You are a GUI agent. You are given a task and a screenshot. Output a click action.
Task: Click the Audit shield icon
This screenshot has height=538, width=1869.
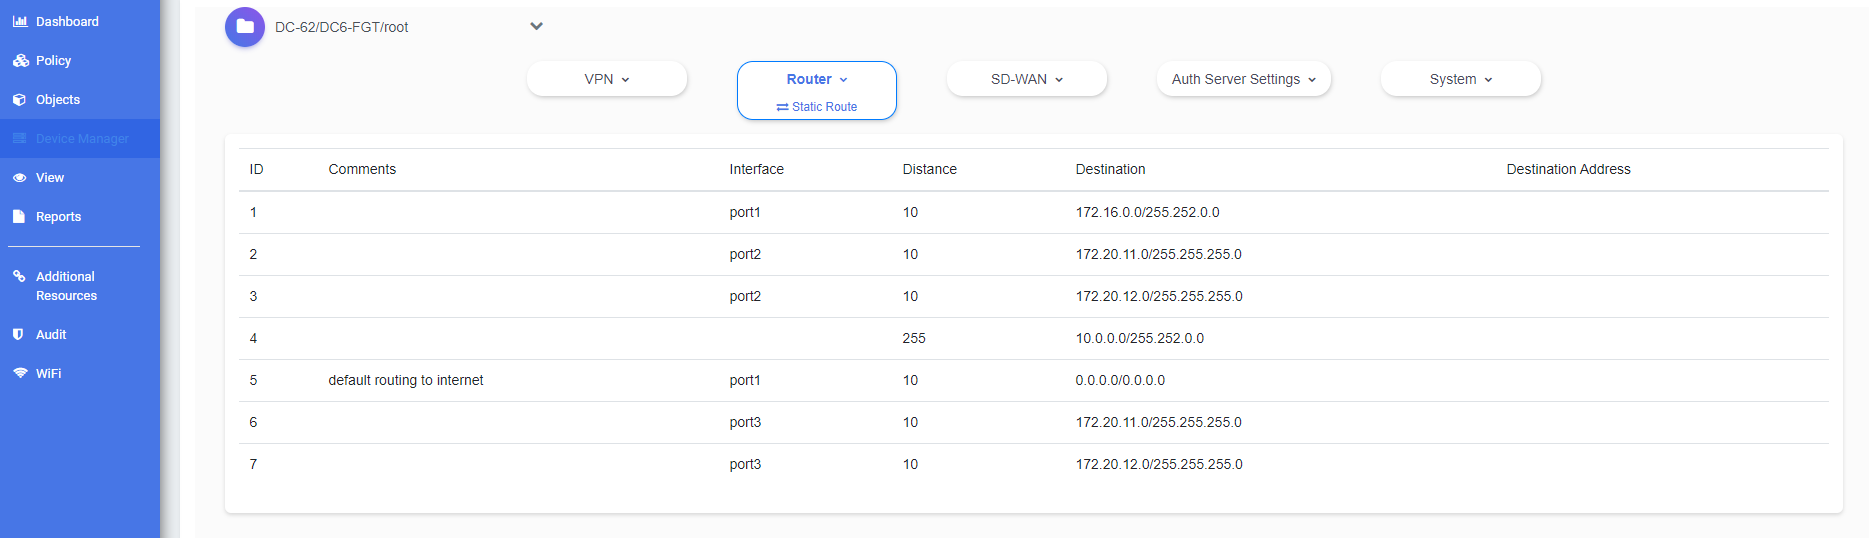[18, 334]
